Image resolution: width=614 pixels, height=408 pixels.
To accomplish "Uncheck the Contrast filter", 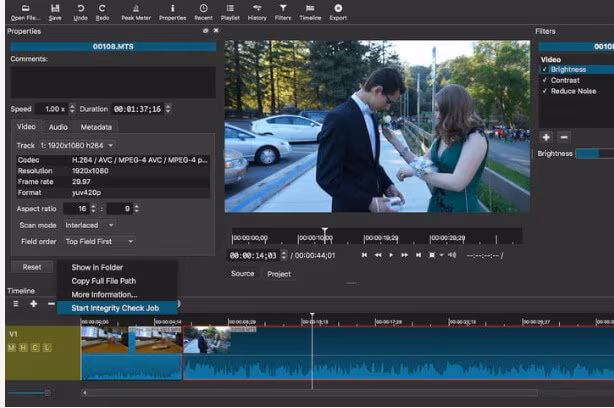I will tap(544, 79).
